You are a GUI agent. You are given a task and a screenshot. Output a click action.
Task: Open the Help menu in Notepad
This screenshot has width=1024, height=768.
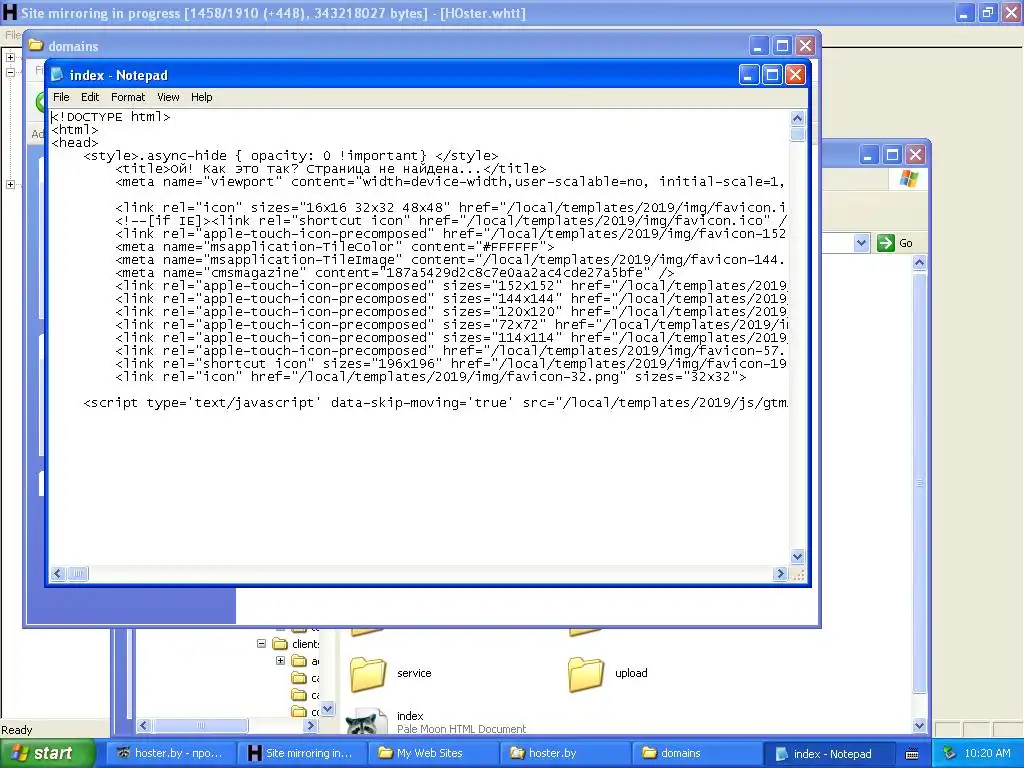201,97
